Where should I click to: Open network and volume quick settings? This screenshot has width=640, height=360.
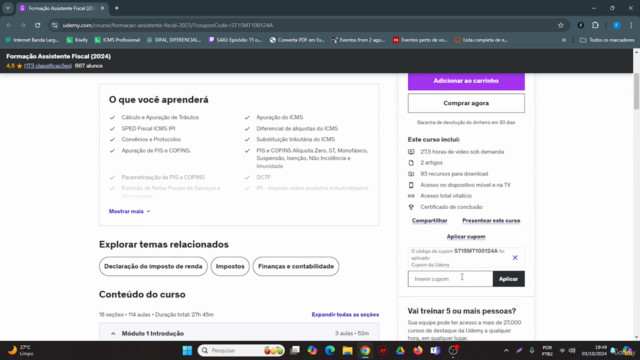pyautogui.click(x=567, y=350)
